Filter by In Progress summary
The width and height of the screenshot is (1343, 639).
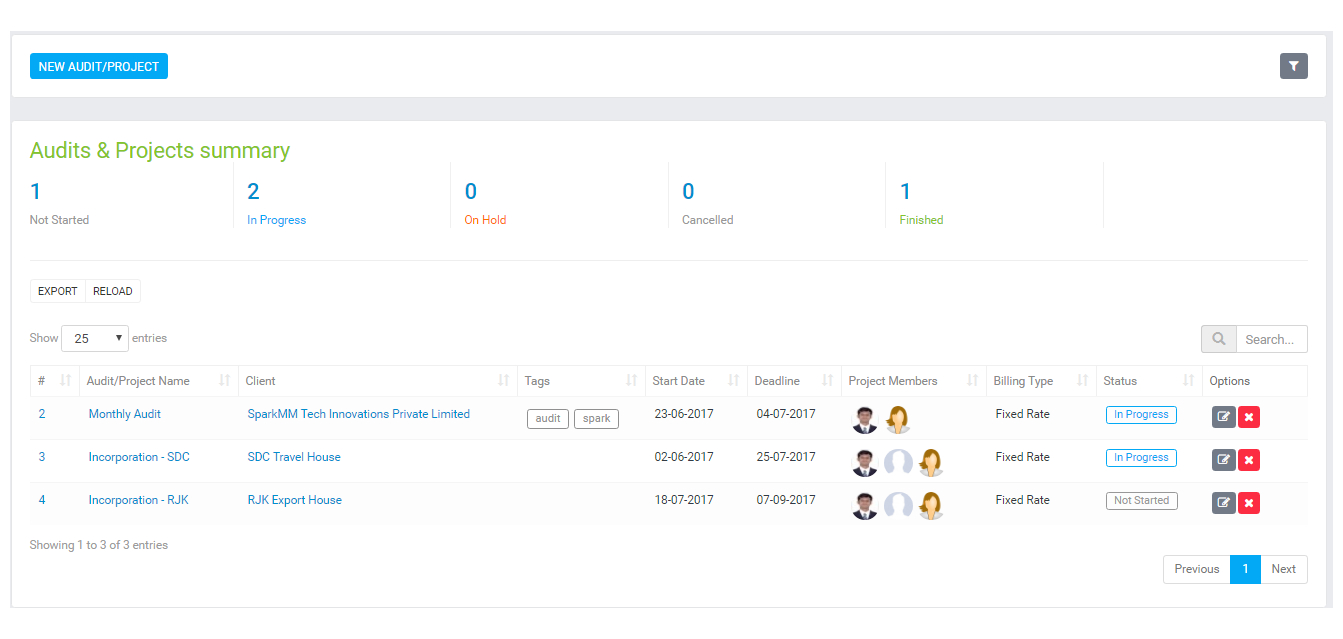pyautogui.click(x=276, y=220)
